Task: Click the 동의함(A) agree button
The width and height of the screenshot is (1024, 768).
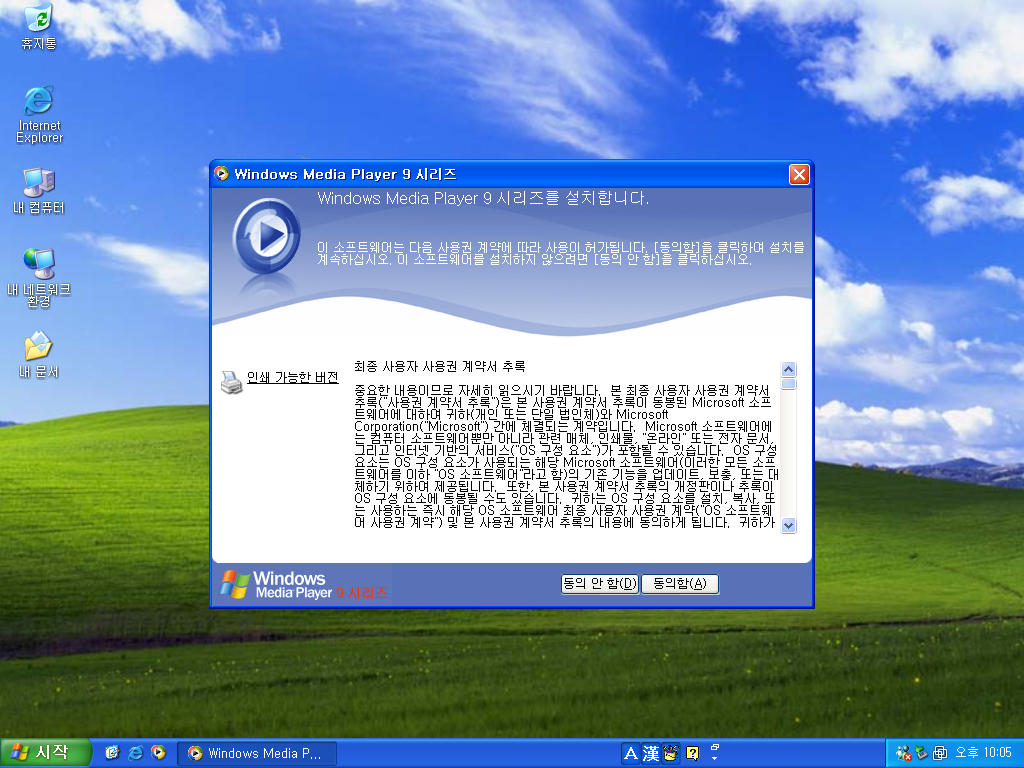Action: coord(680,584)
